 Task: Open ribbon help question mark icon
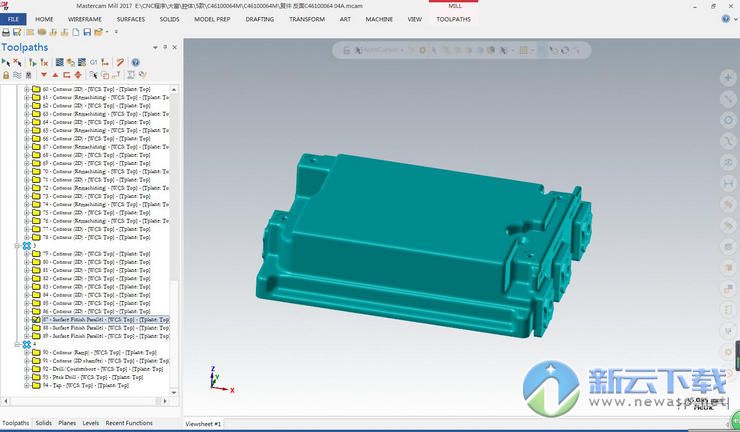pos(726,19)
